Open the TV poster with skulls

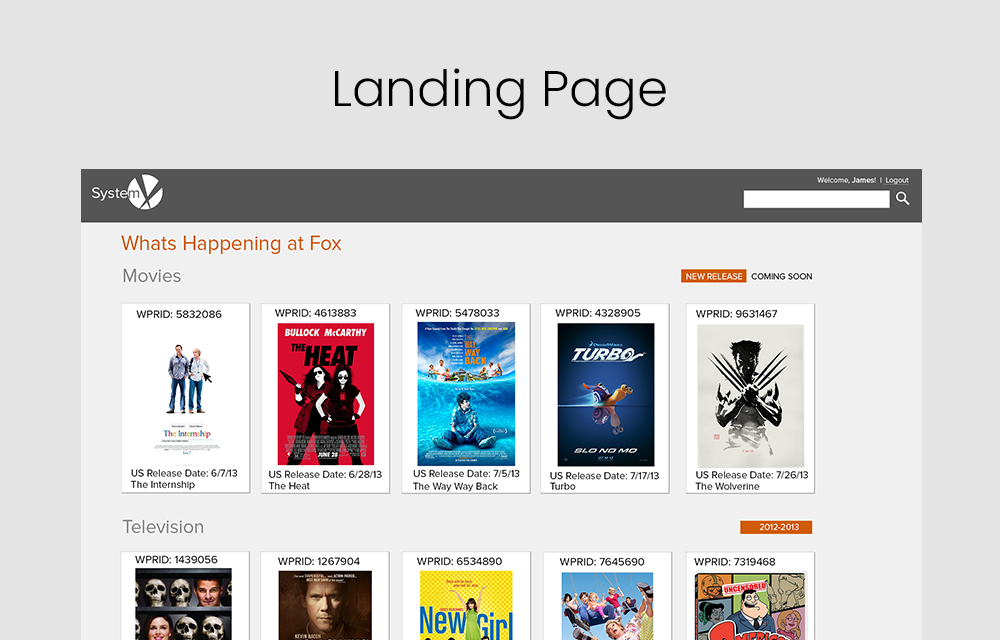[x=184, y=604]
